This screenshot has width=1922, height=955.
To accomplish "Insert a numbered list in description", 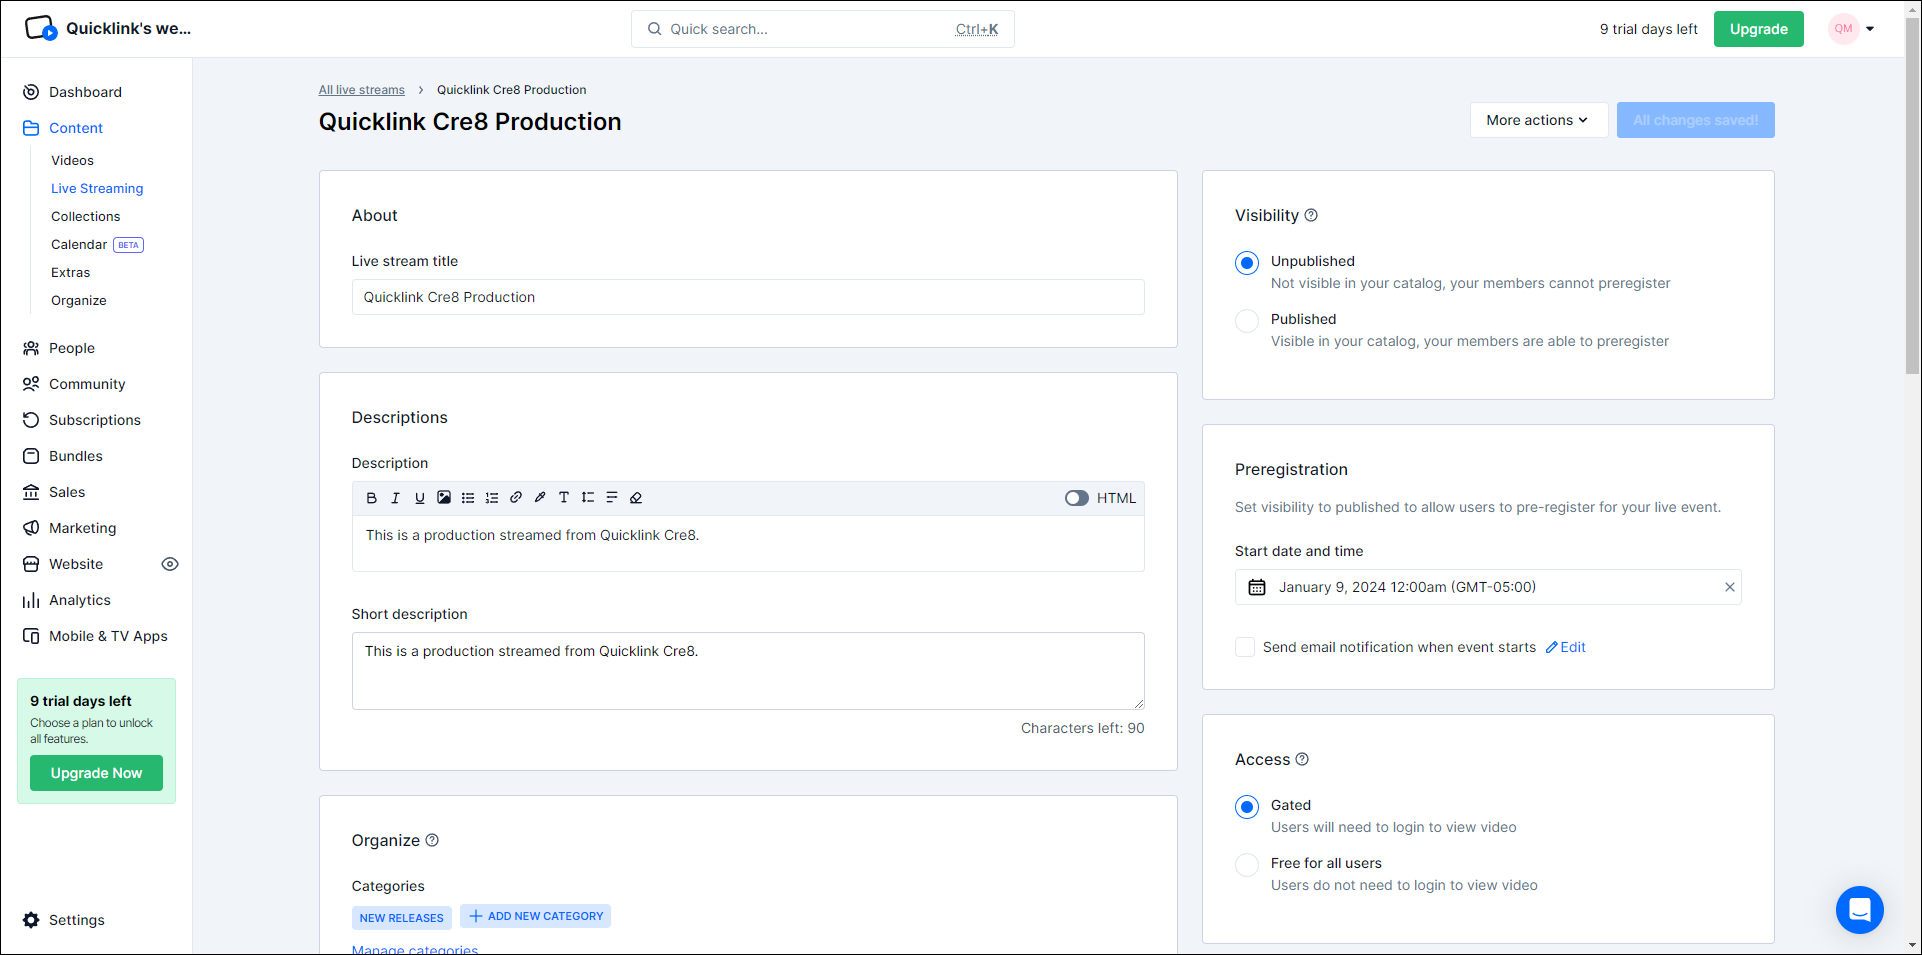I will click(x=492, y=498).
